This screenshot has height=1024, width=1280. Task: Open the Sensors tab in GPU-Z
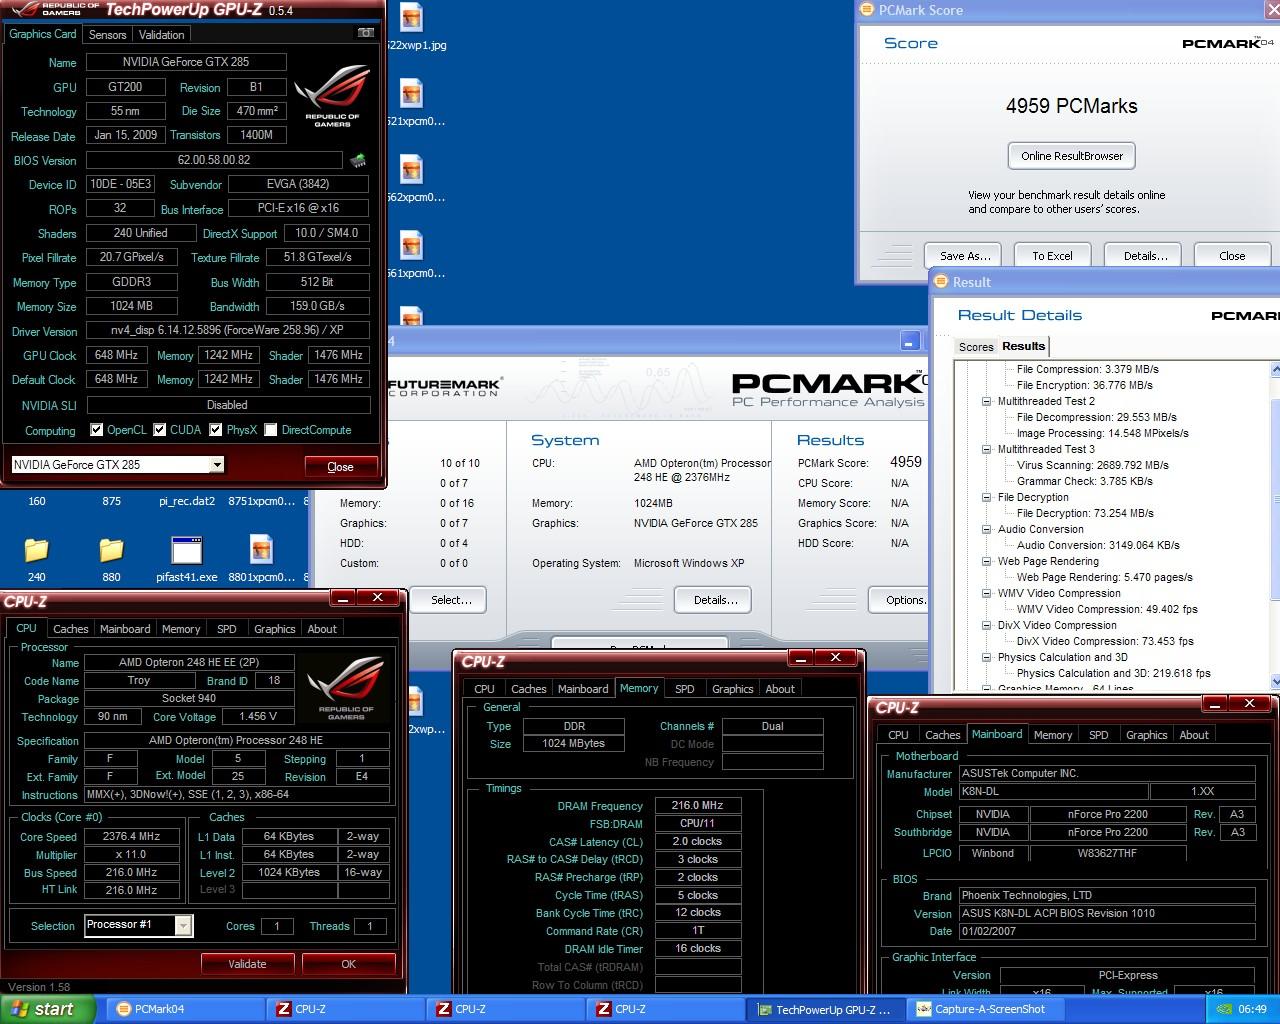click(108, 34)
